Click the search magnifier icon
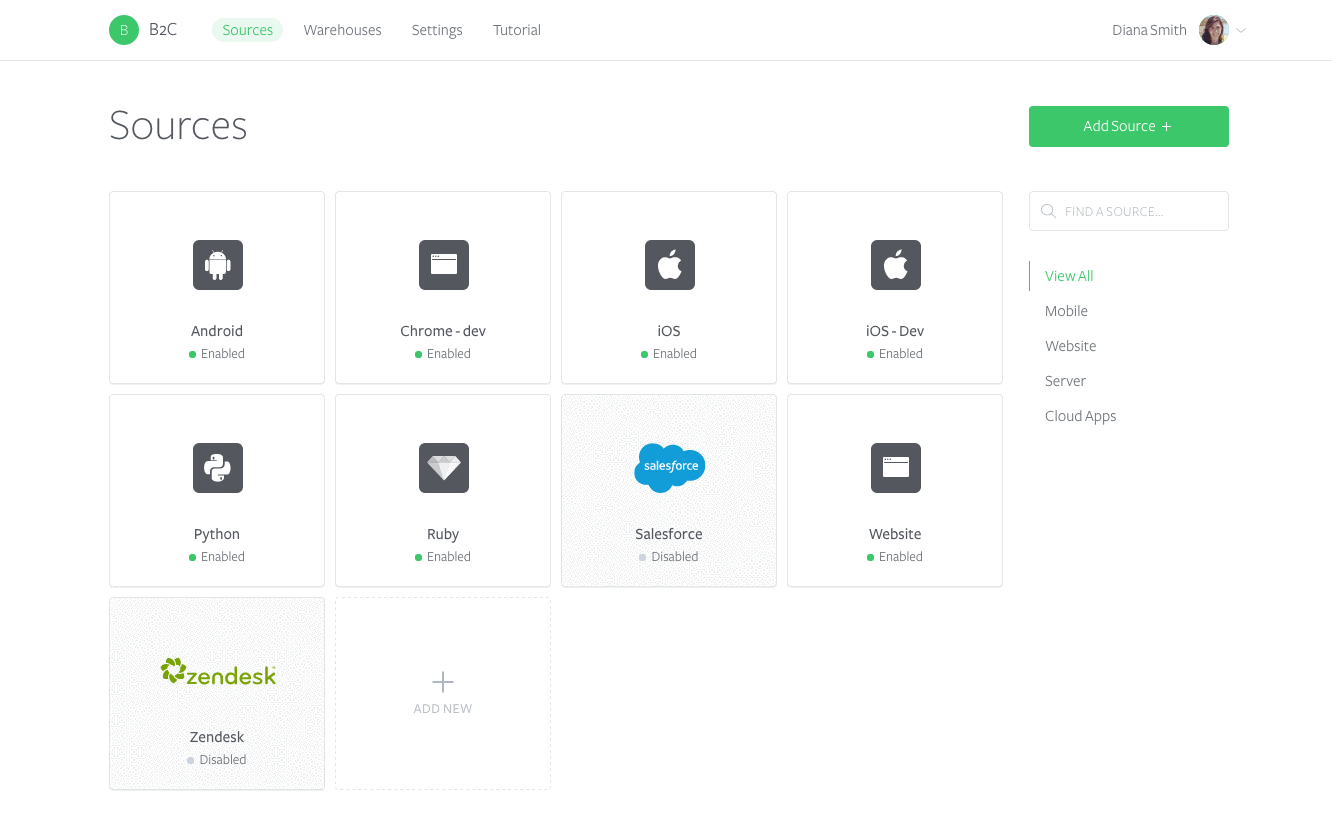 point(1048,211)
